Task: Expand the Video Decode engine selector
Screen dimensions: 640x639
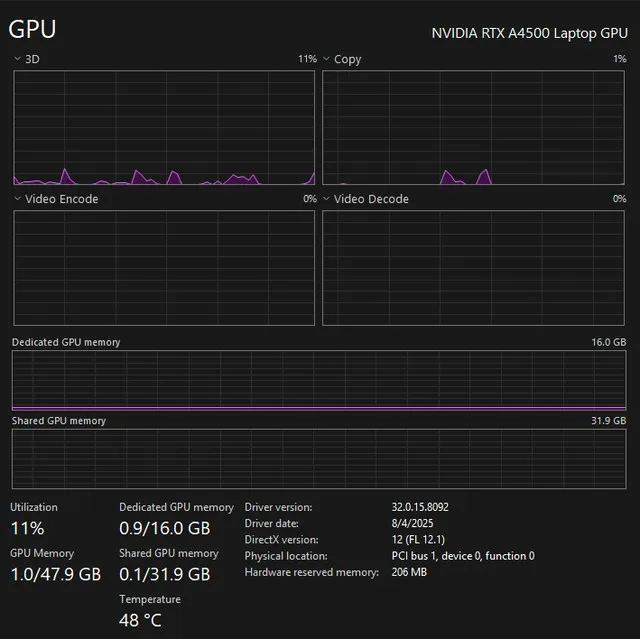Action: [327, 199]
